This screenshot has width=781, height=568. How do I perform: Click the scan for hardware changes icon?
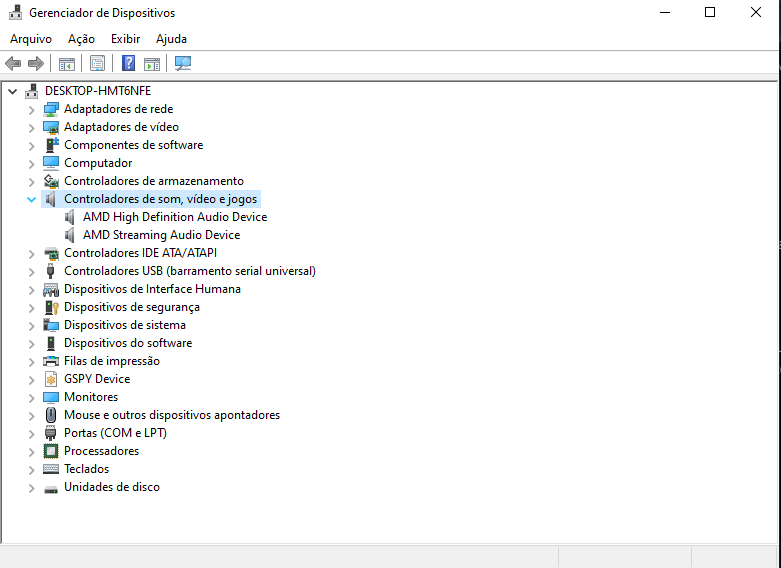pyautogui.click(x=183, y=63)
